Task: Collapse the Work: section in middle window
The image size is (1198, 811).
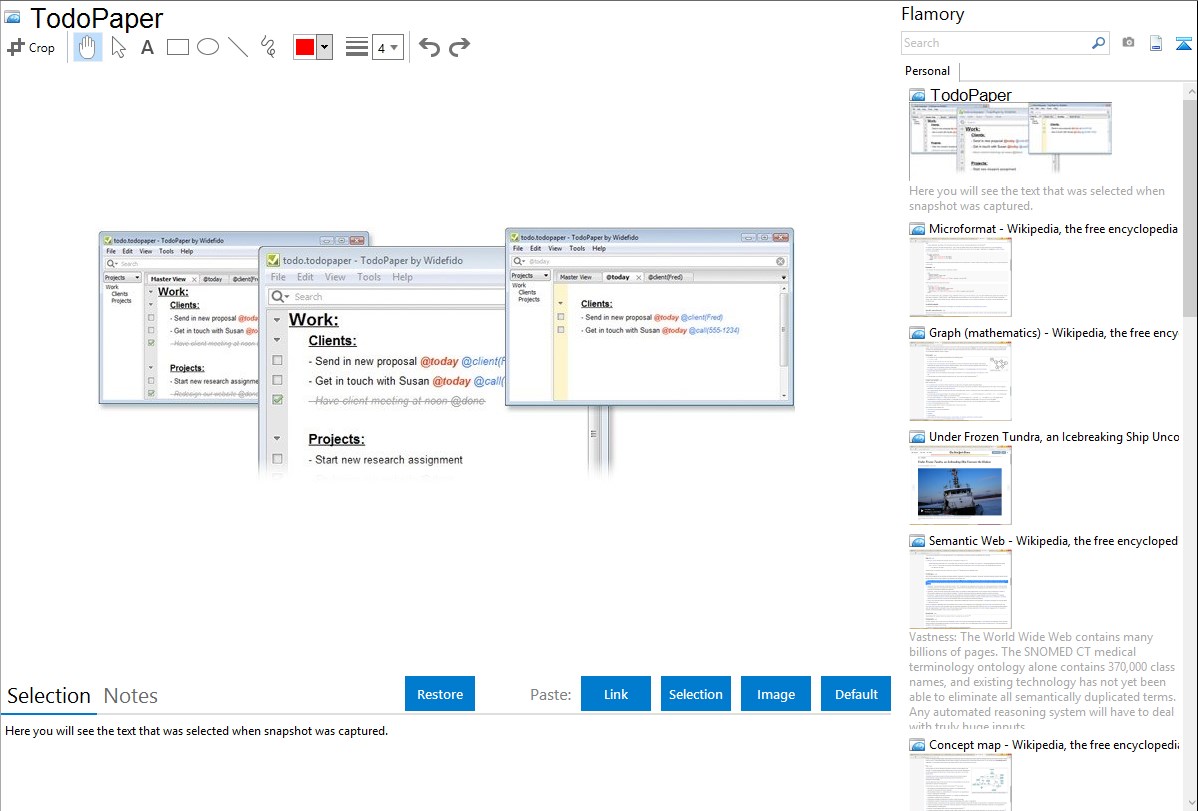Action: (x=277, y=320)
